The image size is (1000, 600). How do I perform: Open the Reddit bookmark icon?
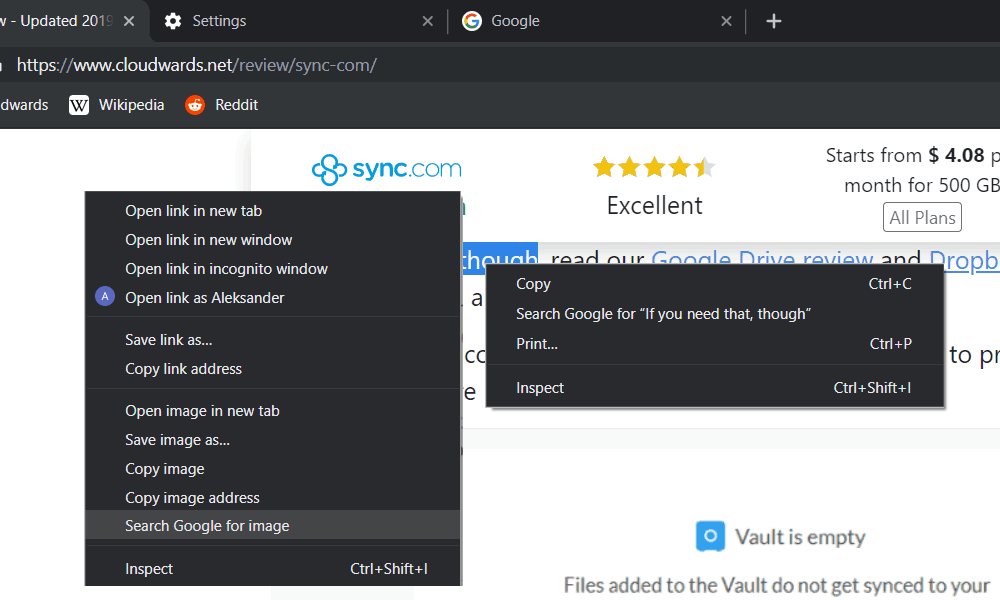coord(195,105)
